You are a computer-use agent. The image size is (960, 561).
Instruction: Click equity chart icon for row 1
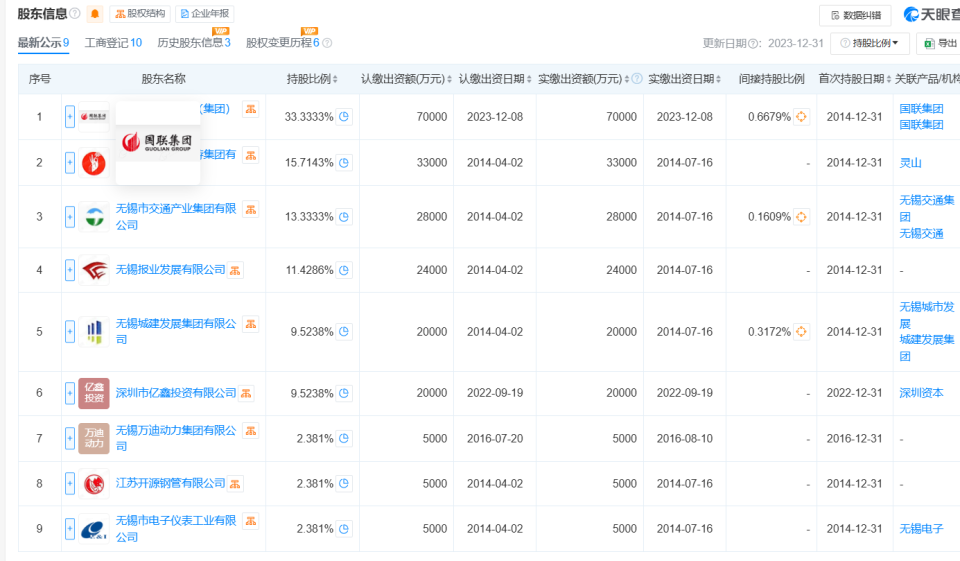(x=250, y=109)
